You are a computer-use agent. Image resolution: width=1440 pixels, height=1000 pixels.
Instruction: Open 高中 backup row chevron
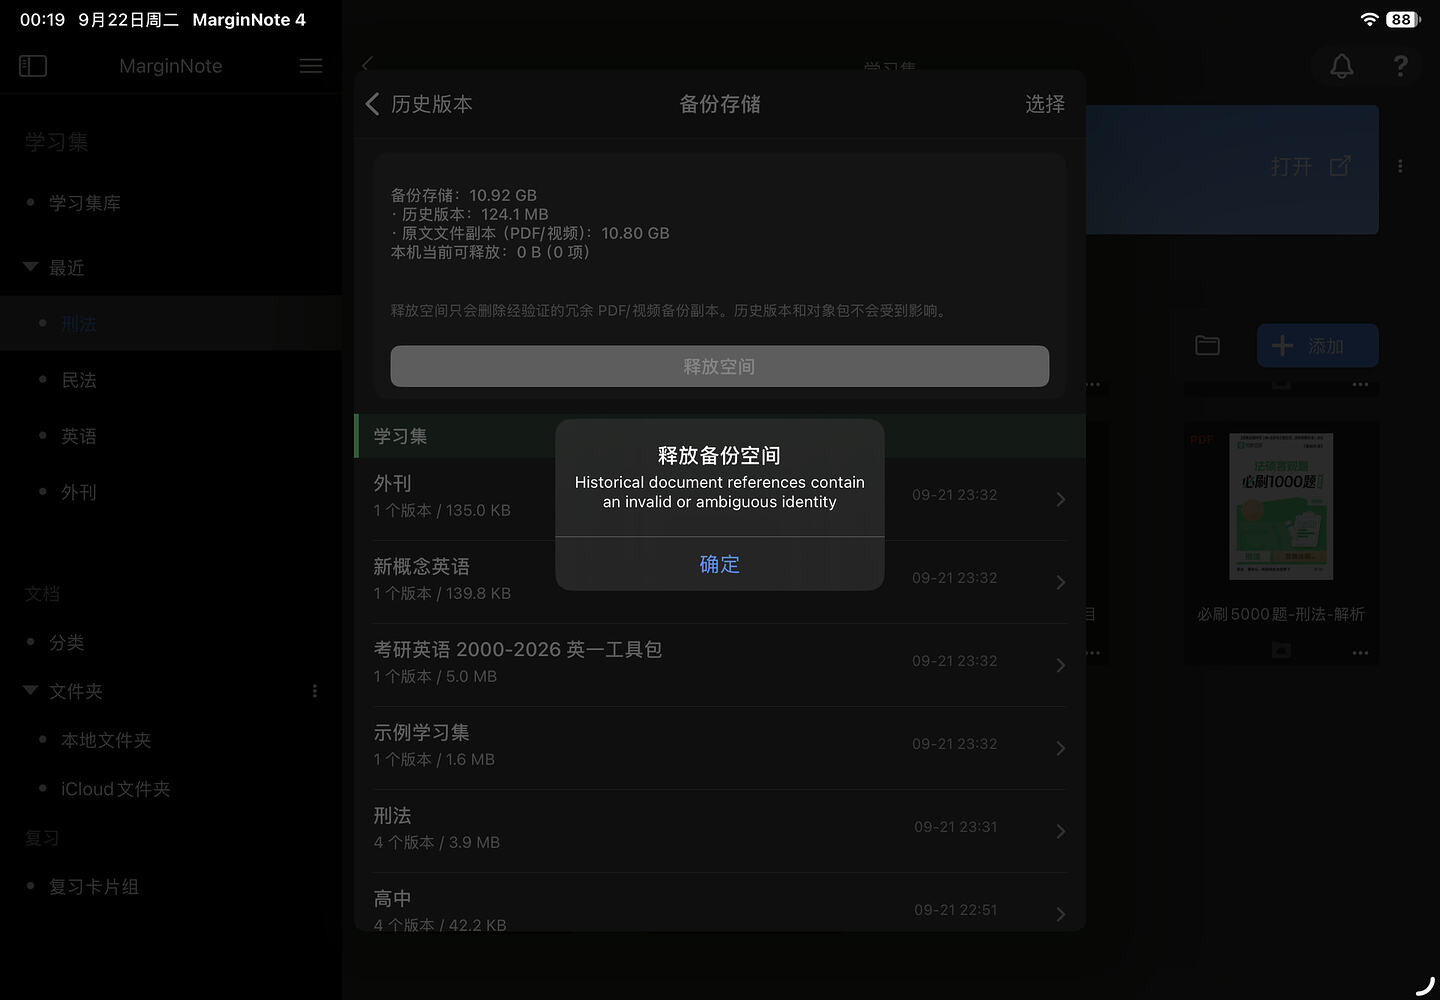pos(1061,914)
